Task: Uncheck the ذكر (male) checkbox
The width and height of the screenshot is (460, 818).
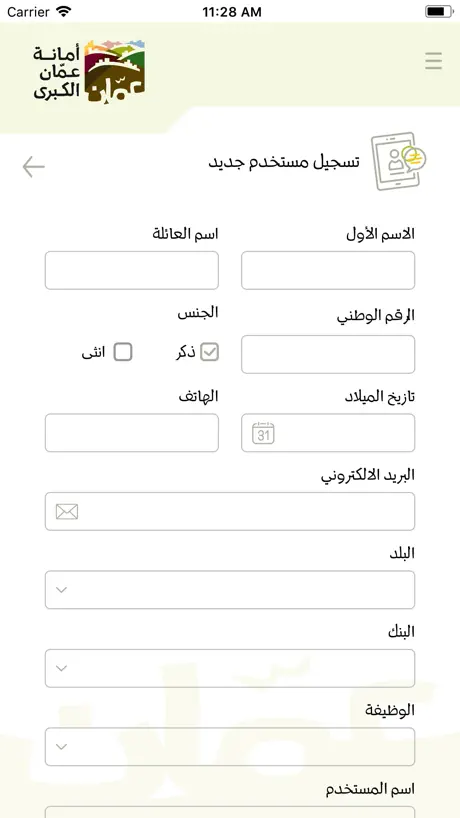Action: (x=210, y=353)
